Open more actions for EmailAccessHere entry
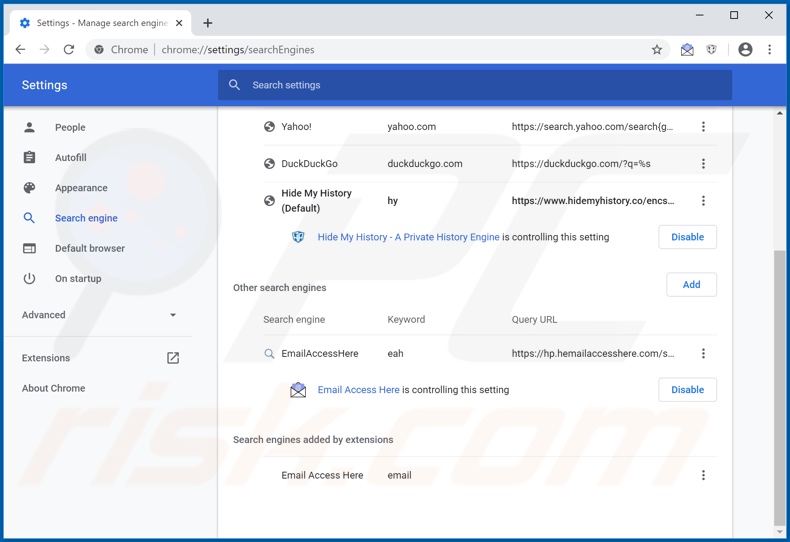This screenshot has height=542, width=790. [x=703, y=354]
